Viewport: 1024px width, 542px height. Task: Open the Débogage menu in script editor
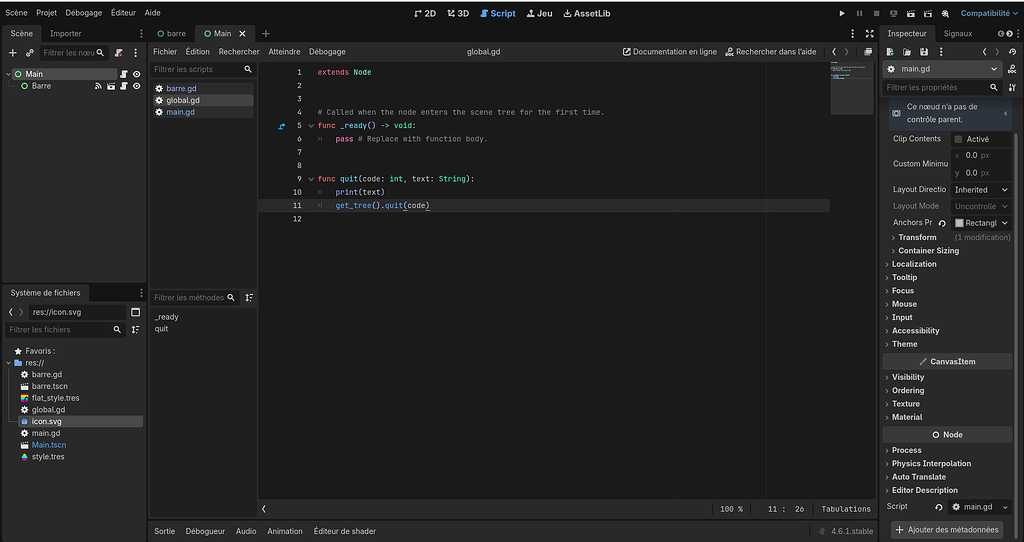[x=327, y=52]
